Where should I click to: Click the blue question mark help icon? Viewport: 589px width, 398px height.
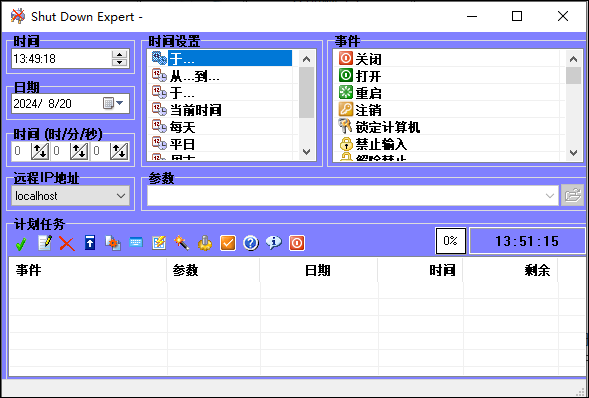tap(251, 243)
